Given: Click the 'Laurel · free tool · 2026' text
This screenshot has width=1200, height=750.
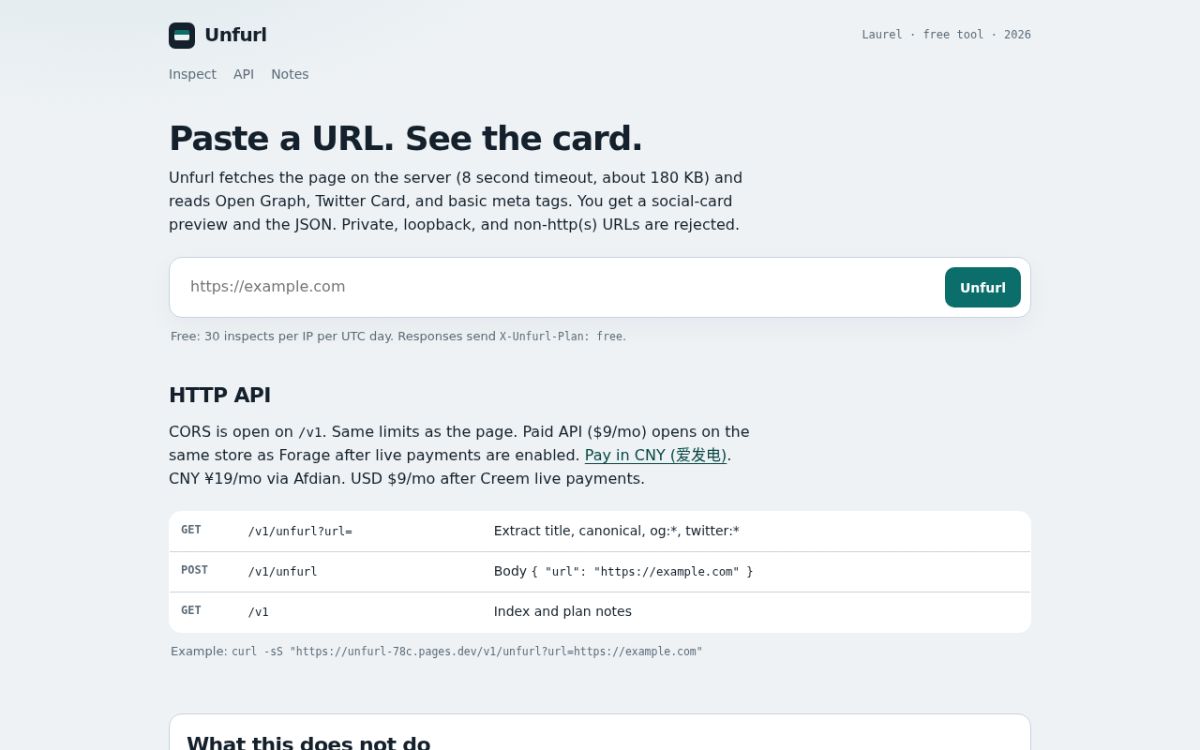Looking at the screenshot, I should pos(946,34).
